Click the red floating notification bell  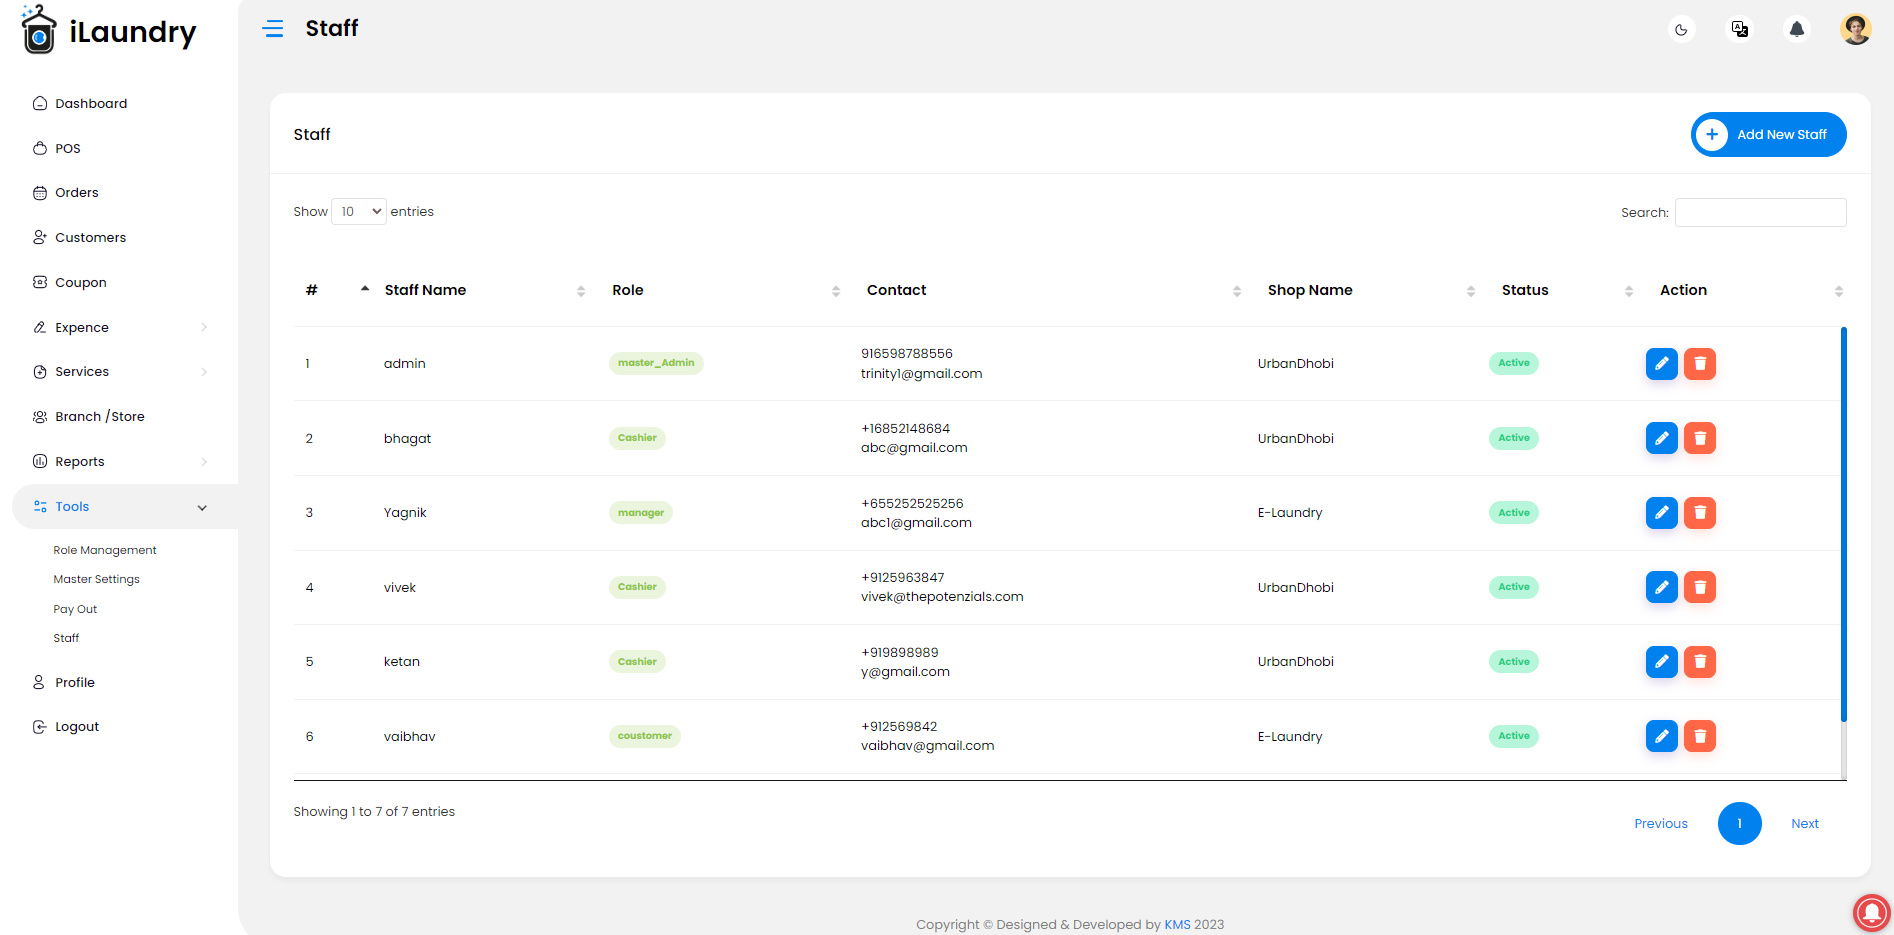click(1872, 912)
